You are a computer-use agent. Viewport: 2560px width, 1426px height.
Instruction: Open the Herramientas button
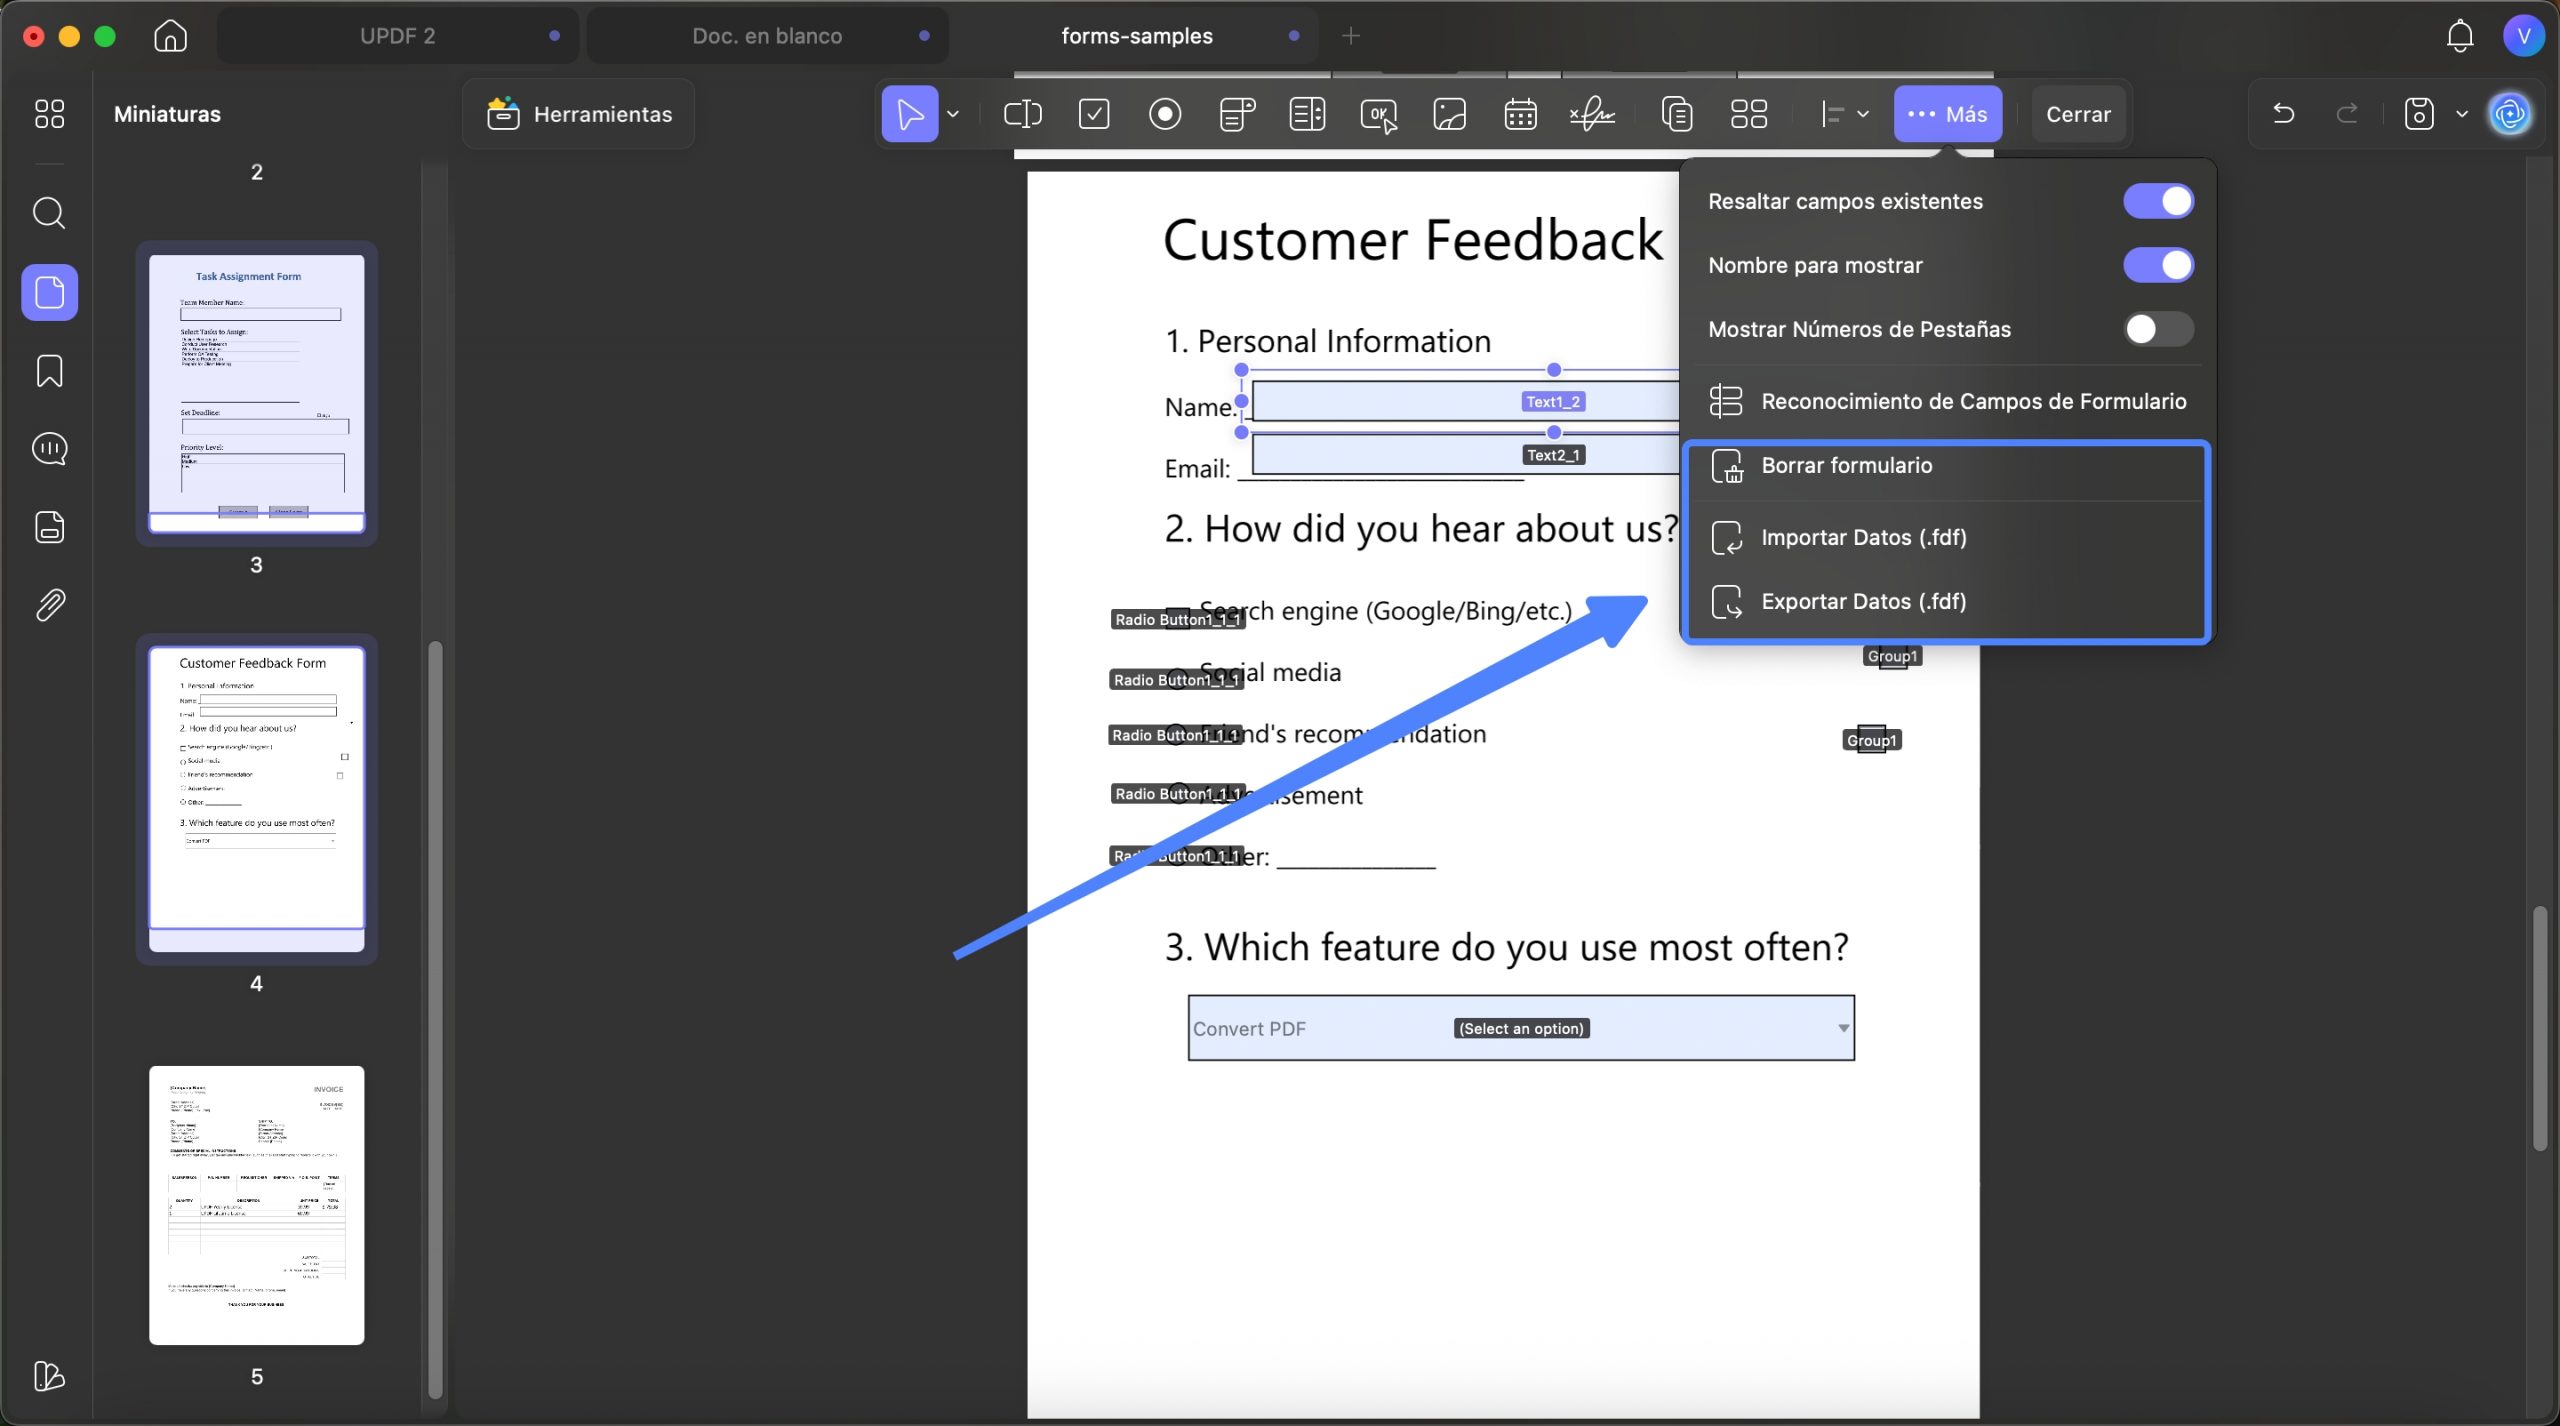click(579, 114)
